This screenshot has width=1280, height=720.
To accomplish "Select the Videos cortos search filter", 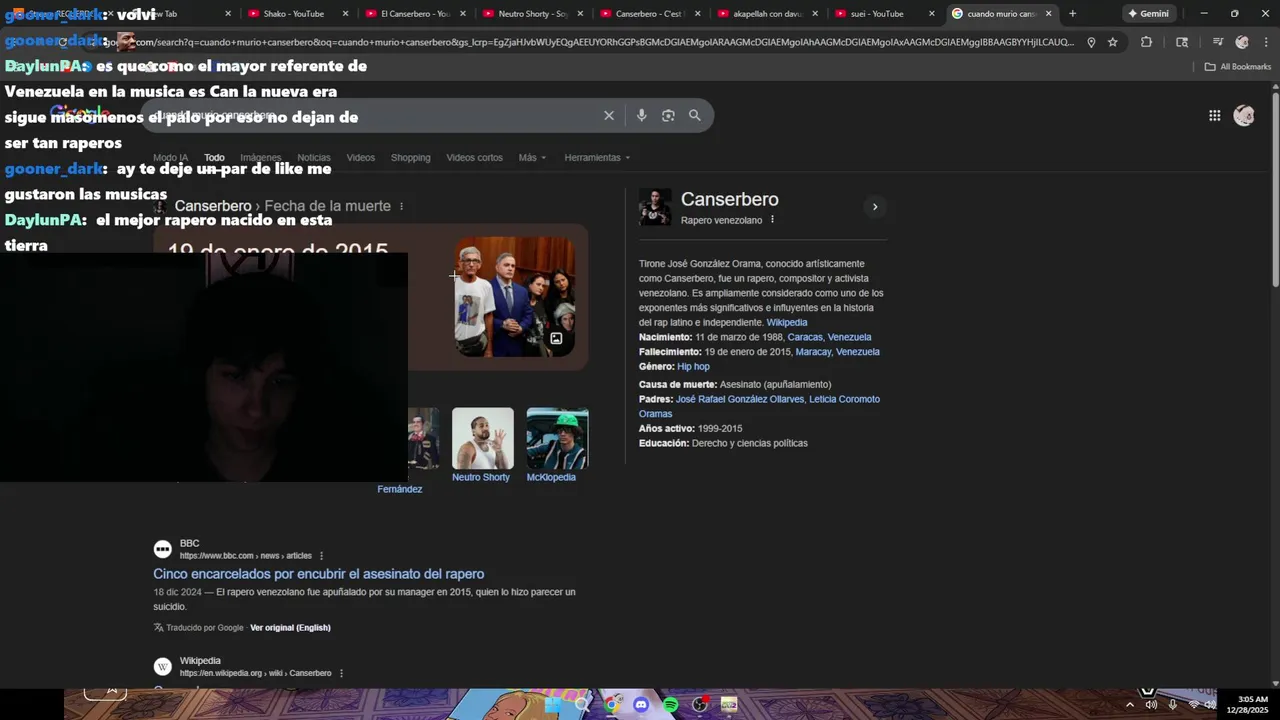I will coord(474,157).
